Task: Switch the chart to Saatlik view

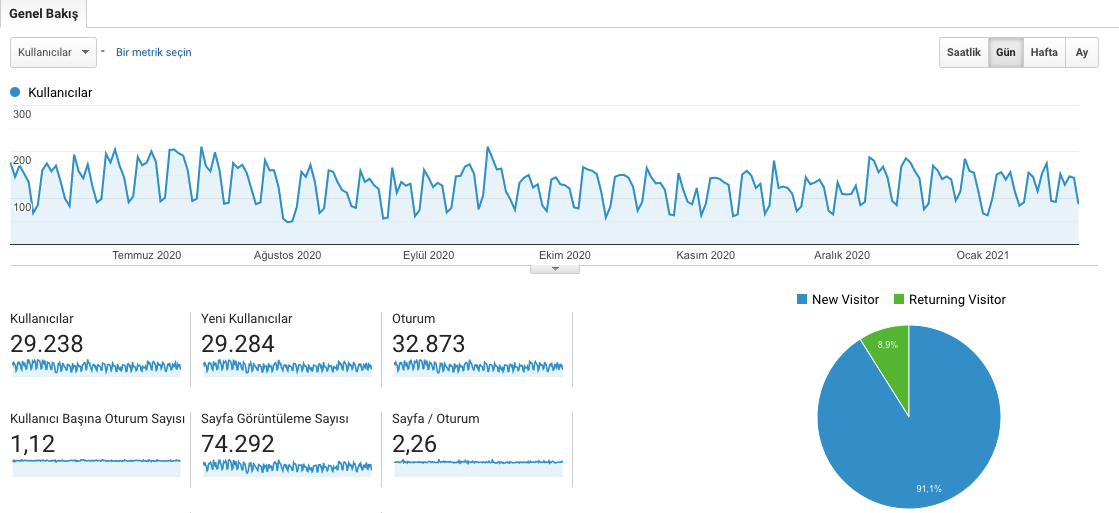Action: click(963, 53)
